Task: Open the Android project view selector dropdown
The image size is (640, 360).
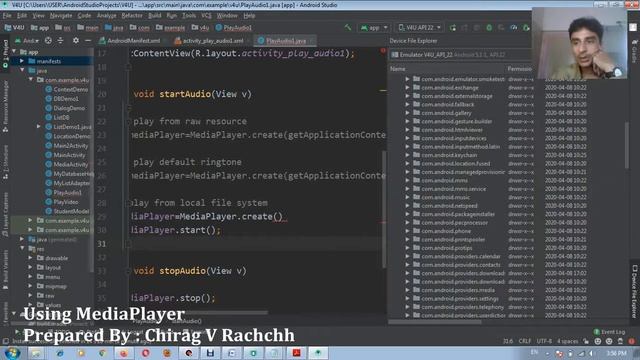Action: click(x=27, y=41)
